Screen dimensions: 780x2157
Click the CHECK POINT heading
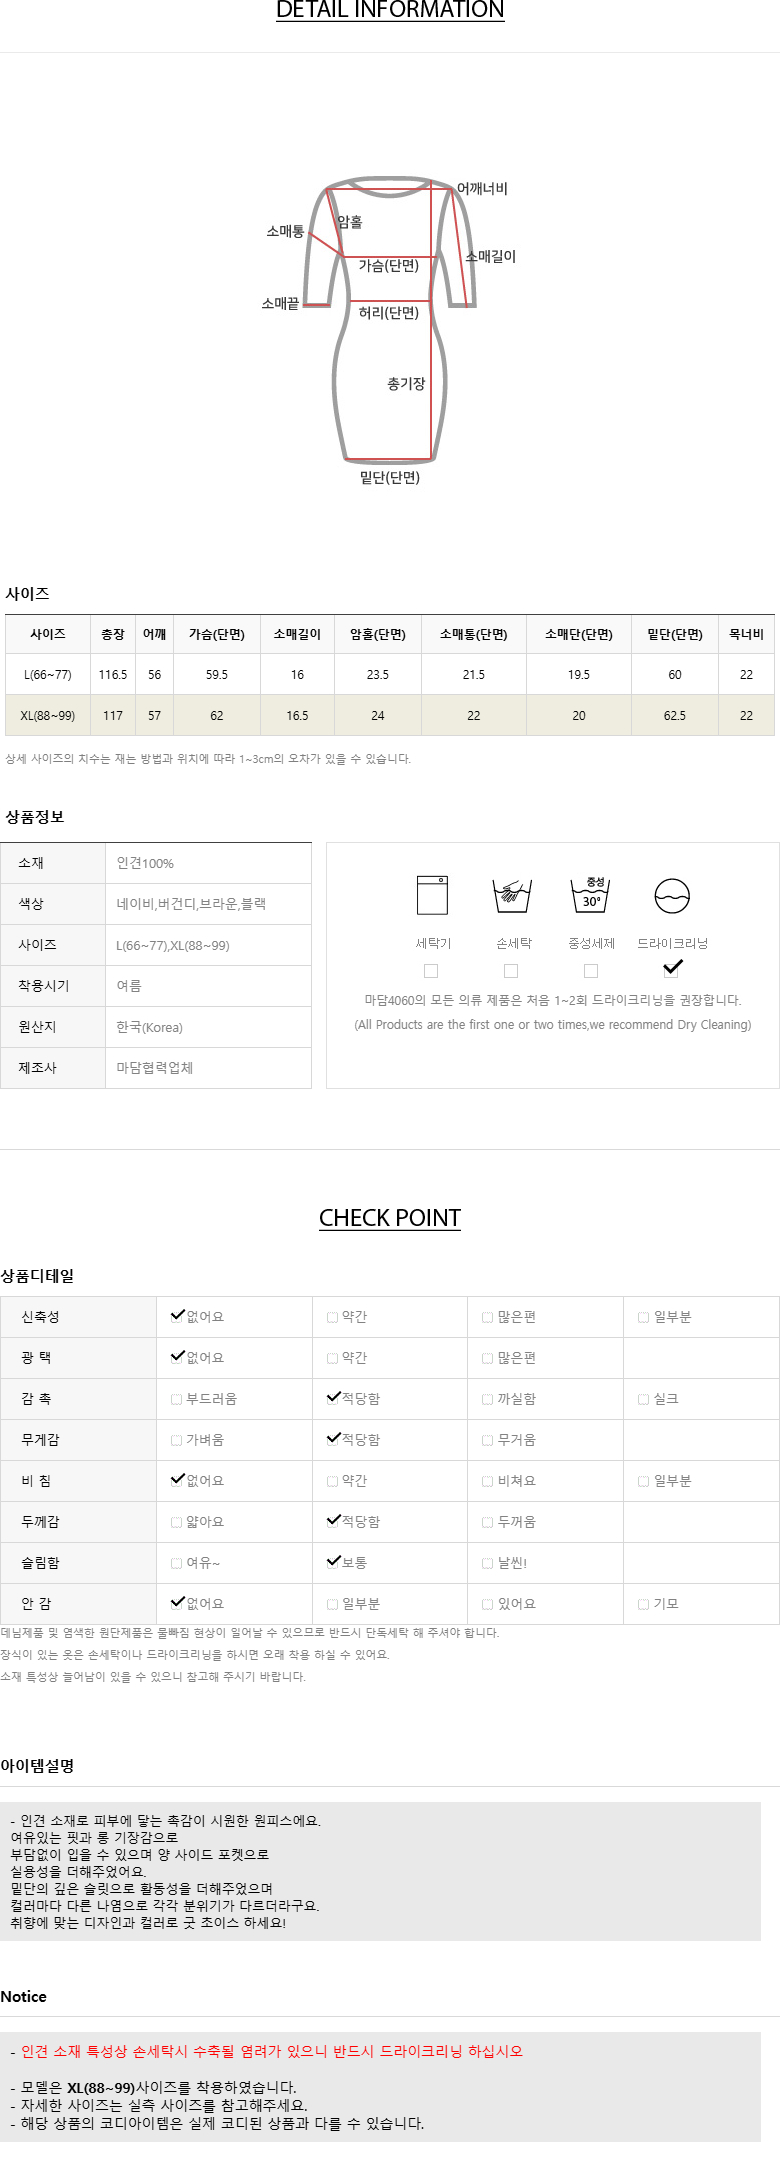coord(390,1218)
